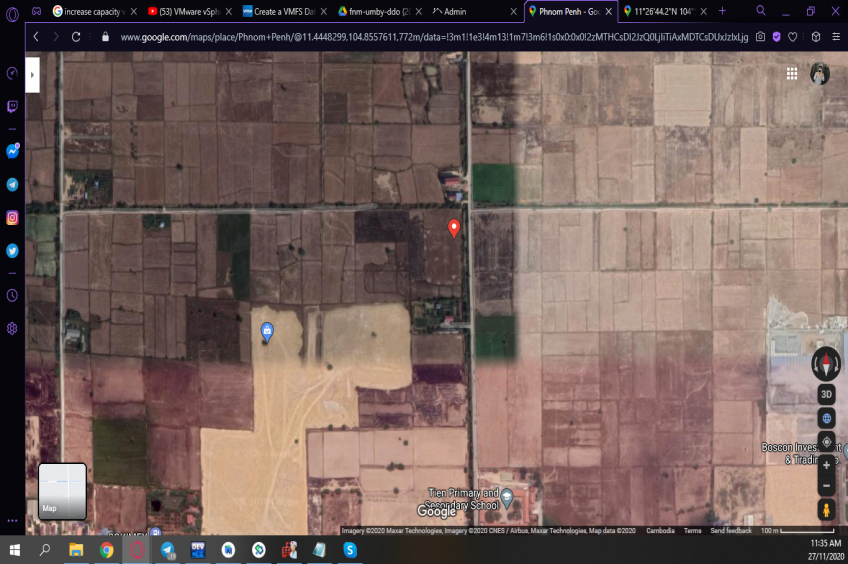Image resolution: width=848 pixels, height=564 pixels.
Task: Click the red location pin on the map
Action: pos(454,228)
